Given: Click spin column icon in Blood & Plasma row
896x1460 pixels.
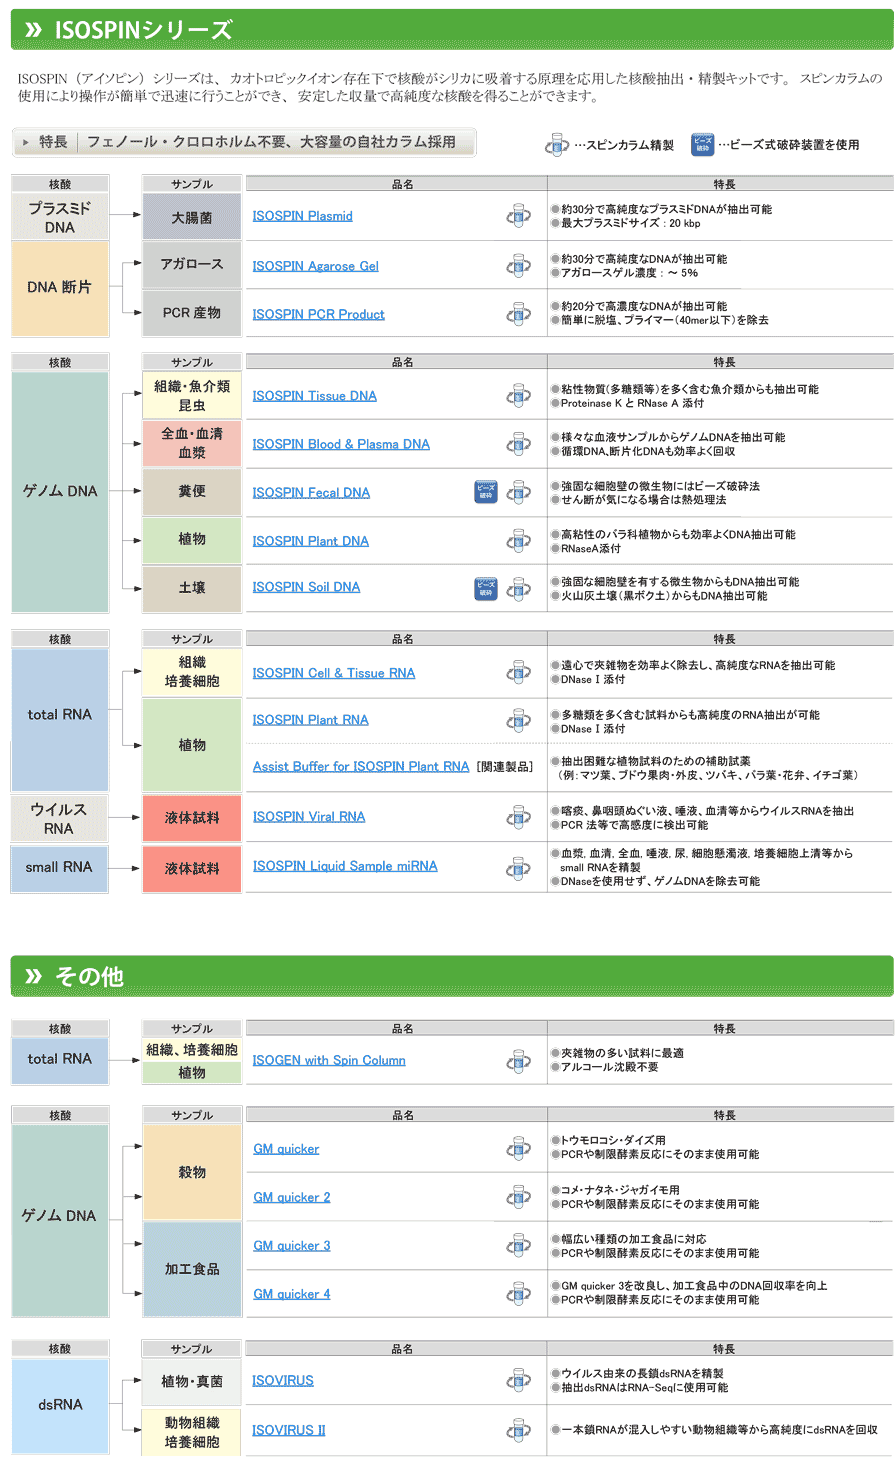Looking at the screenshot, I should (518, 444).
